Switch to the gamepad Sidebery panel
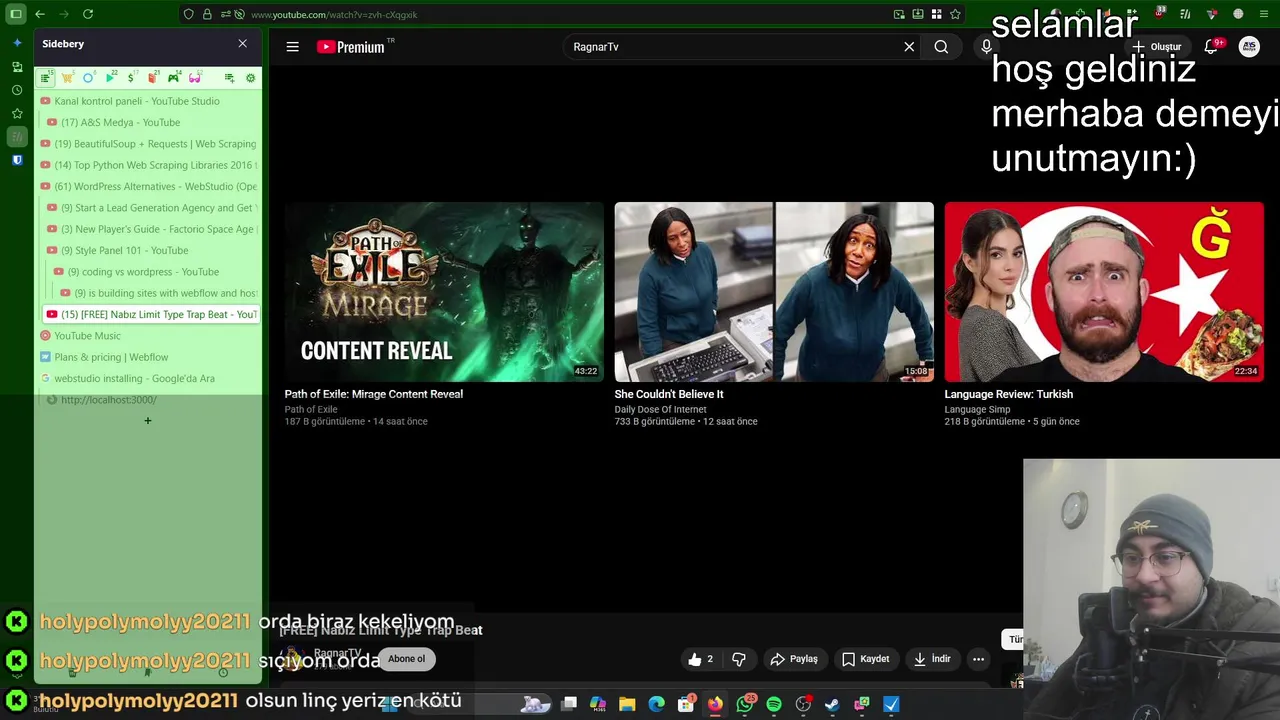The image size is (1280, 720). click(174, 77)
